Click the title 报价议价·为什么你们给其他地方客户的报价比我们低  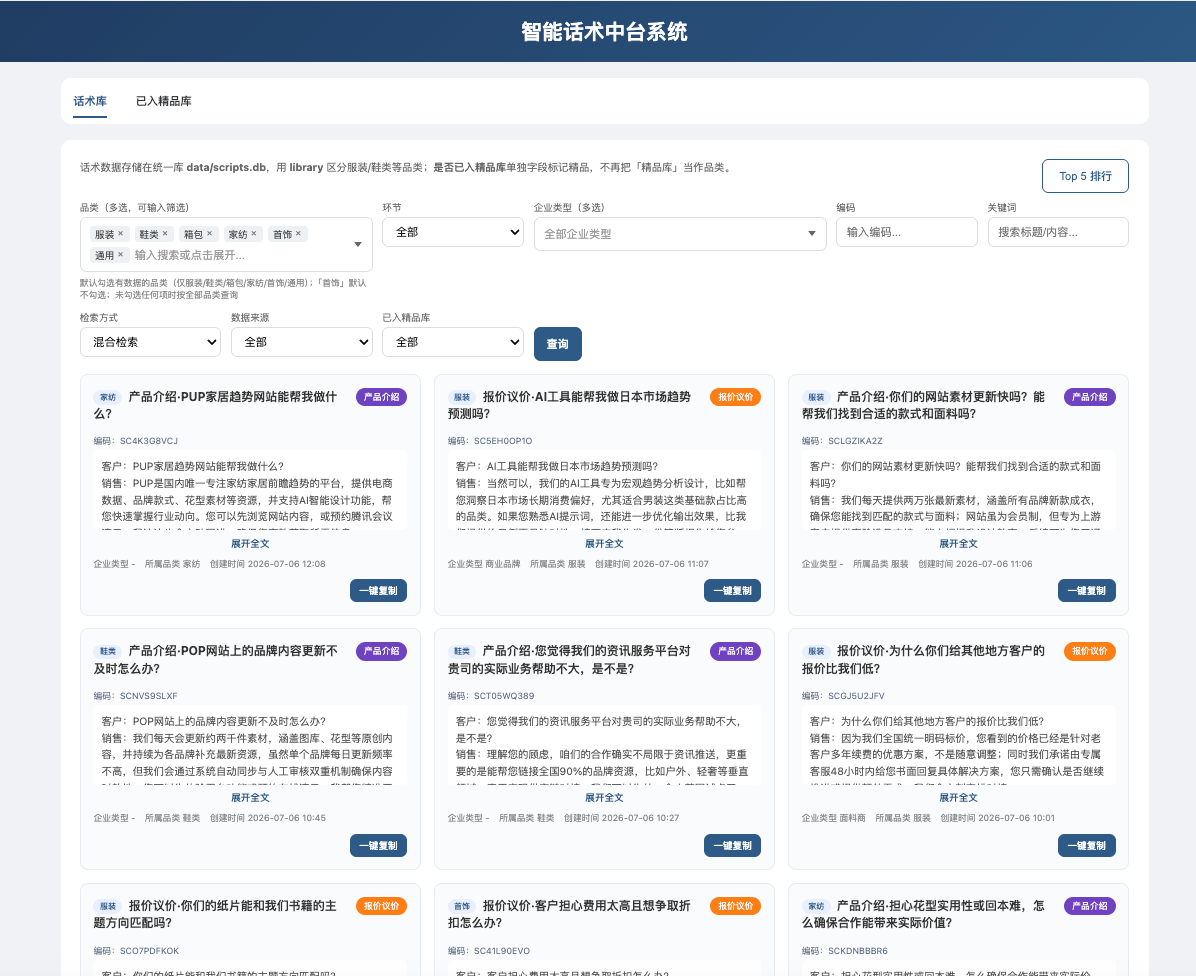[924, 660]
